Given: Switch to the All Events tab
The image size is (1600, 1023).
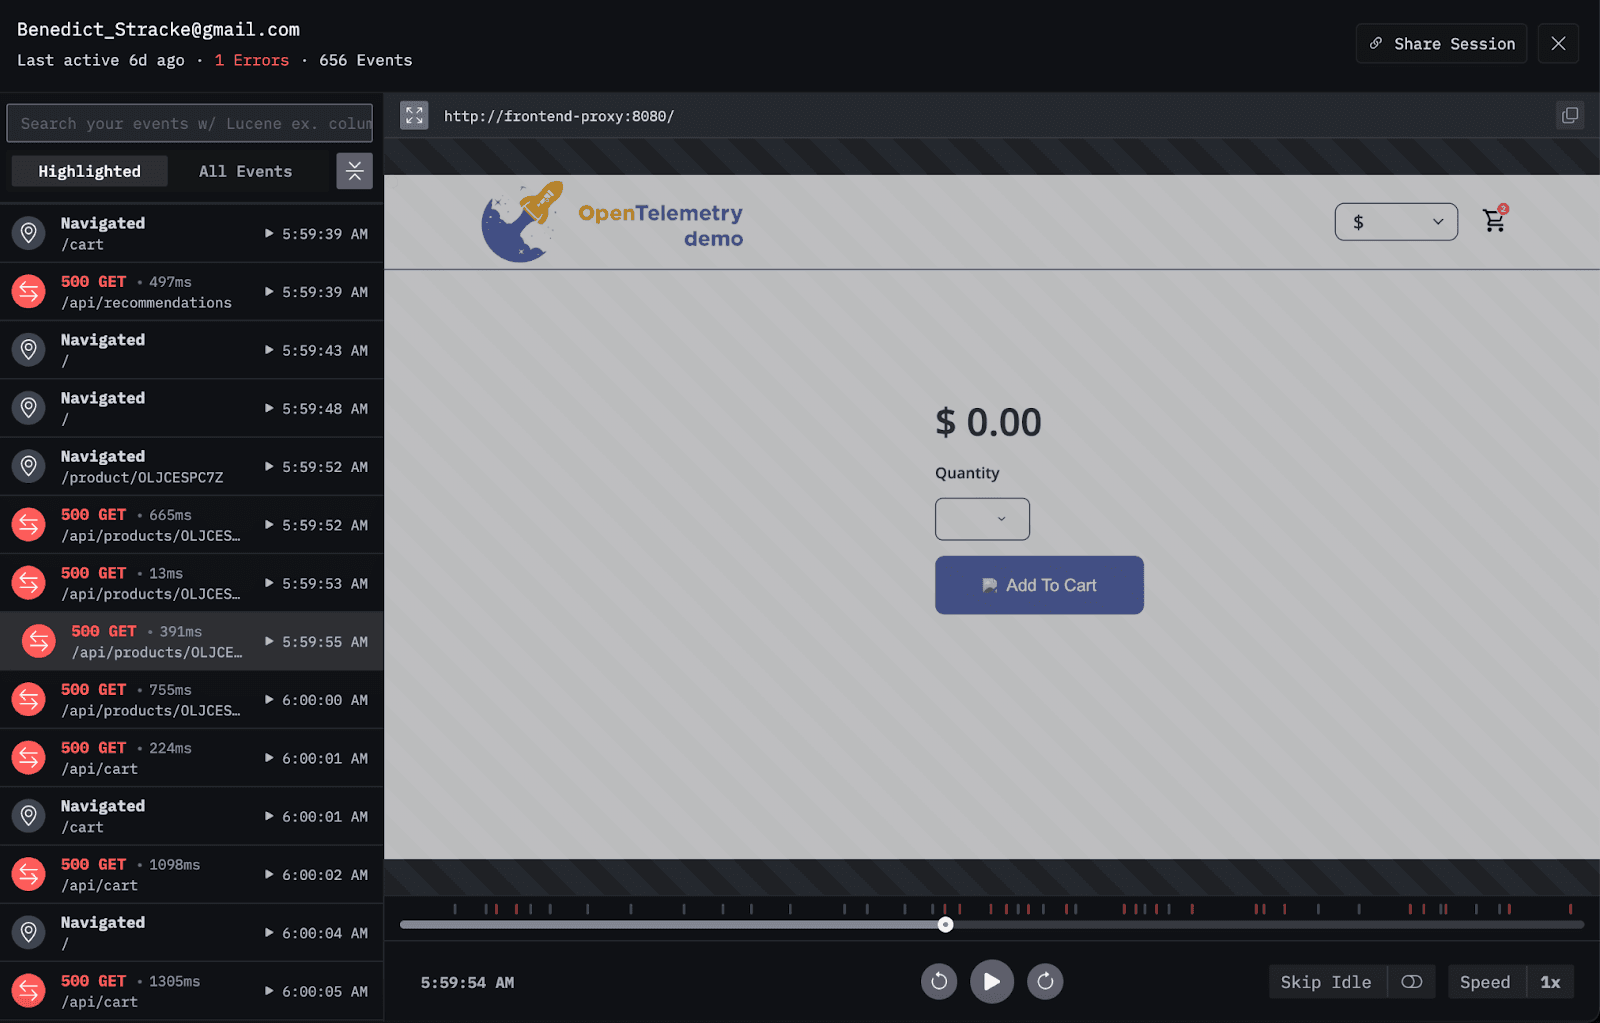Looking at the screenshot, I should [245, 172].
